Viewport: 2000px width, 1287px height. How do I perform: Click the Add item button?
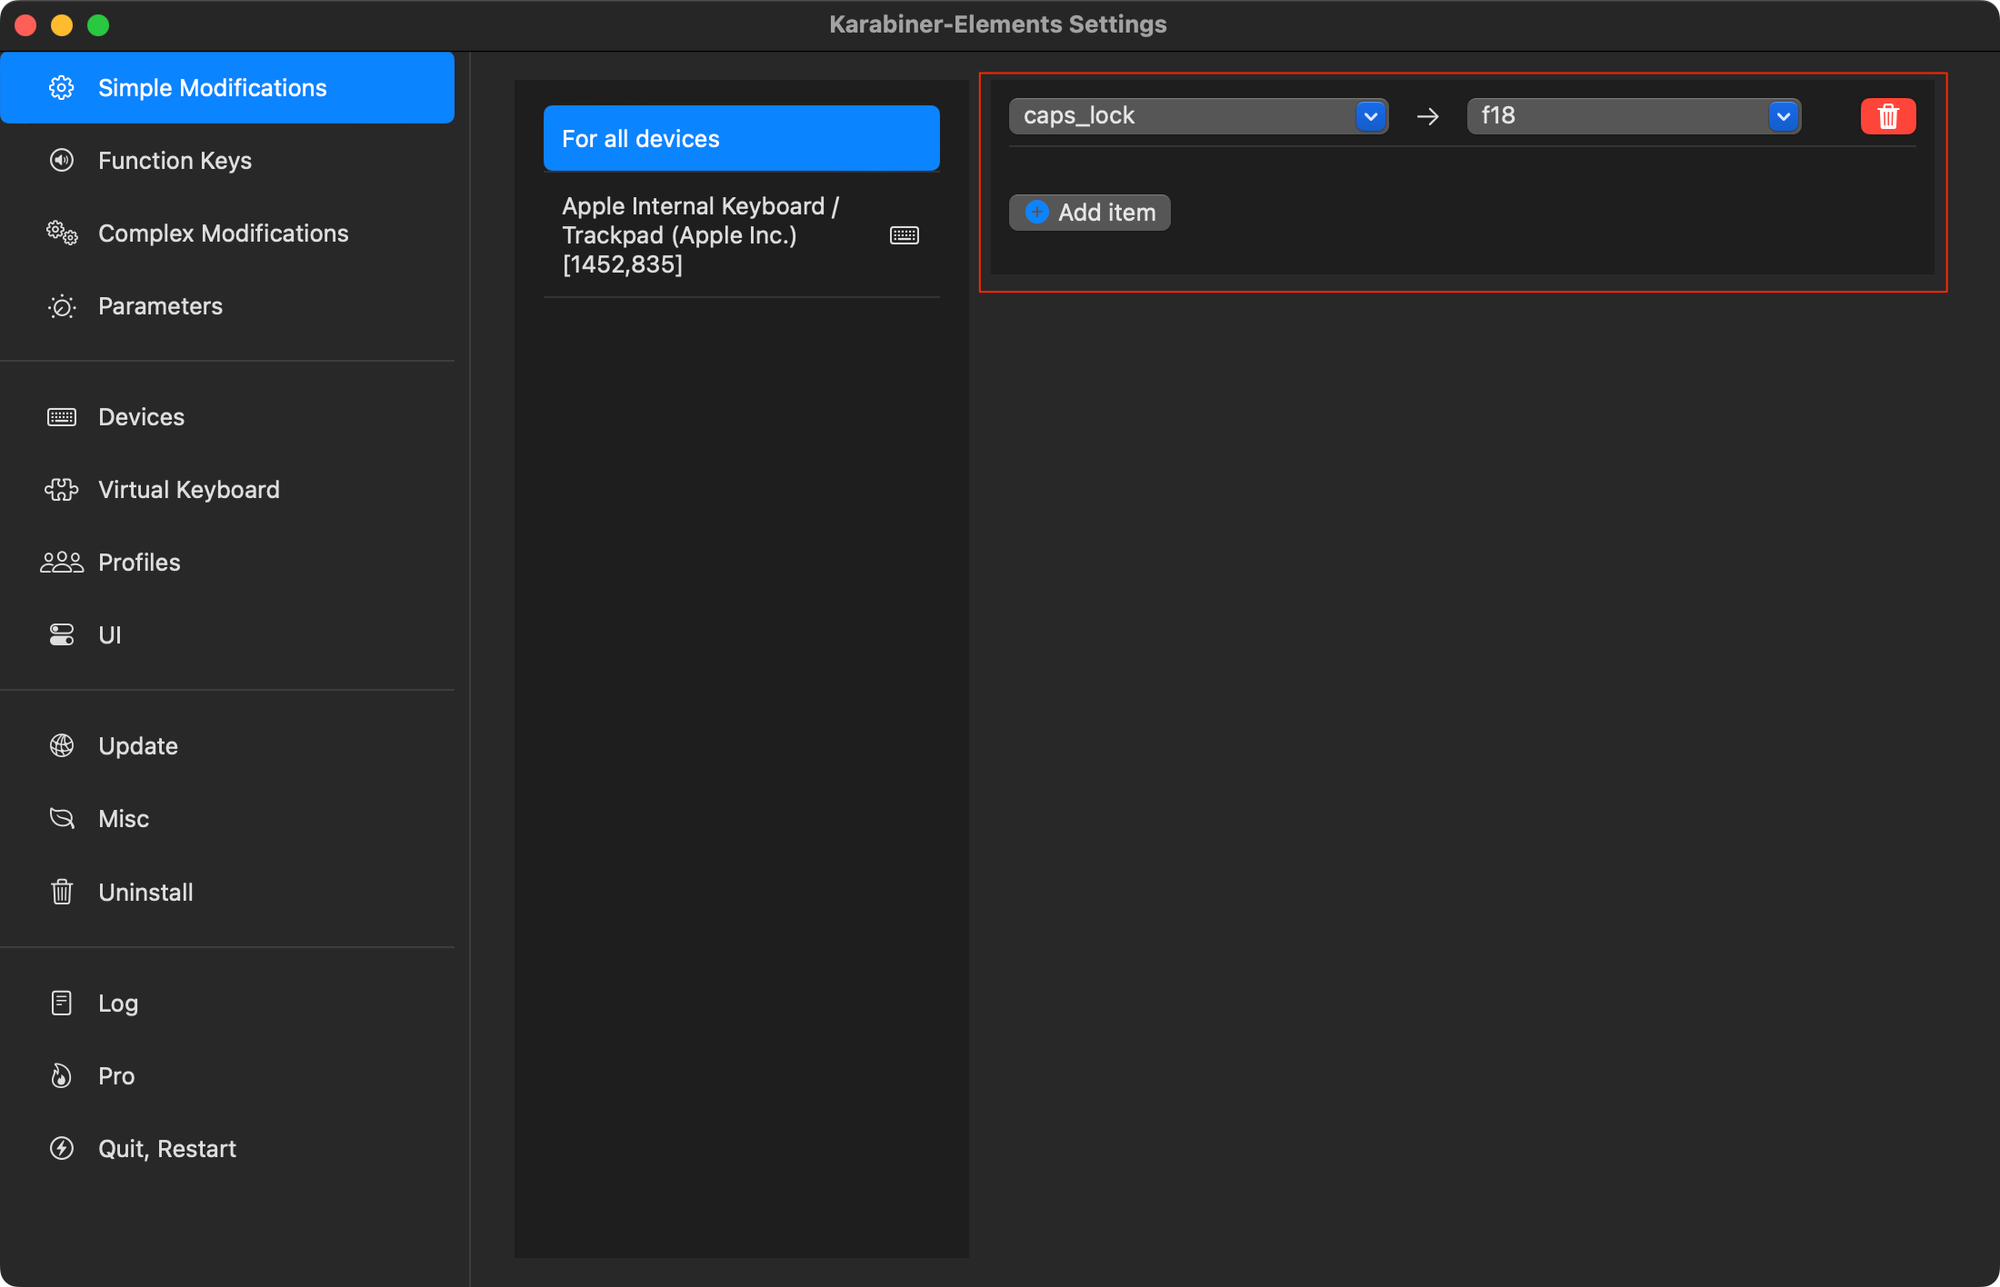1090,212
